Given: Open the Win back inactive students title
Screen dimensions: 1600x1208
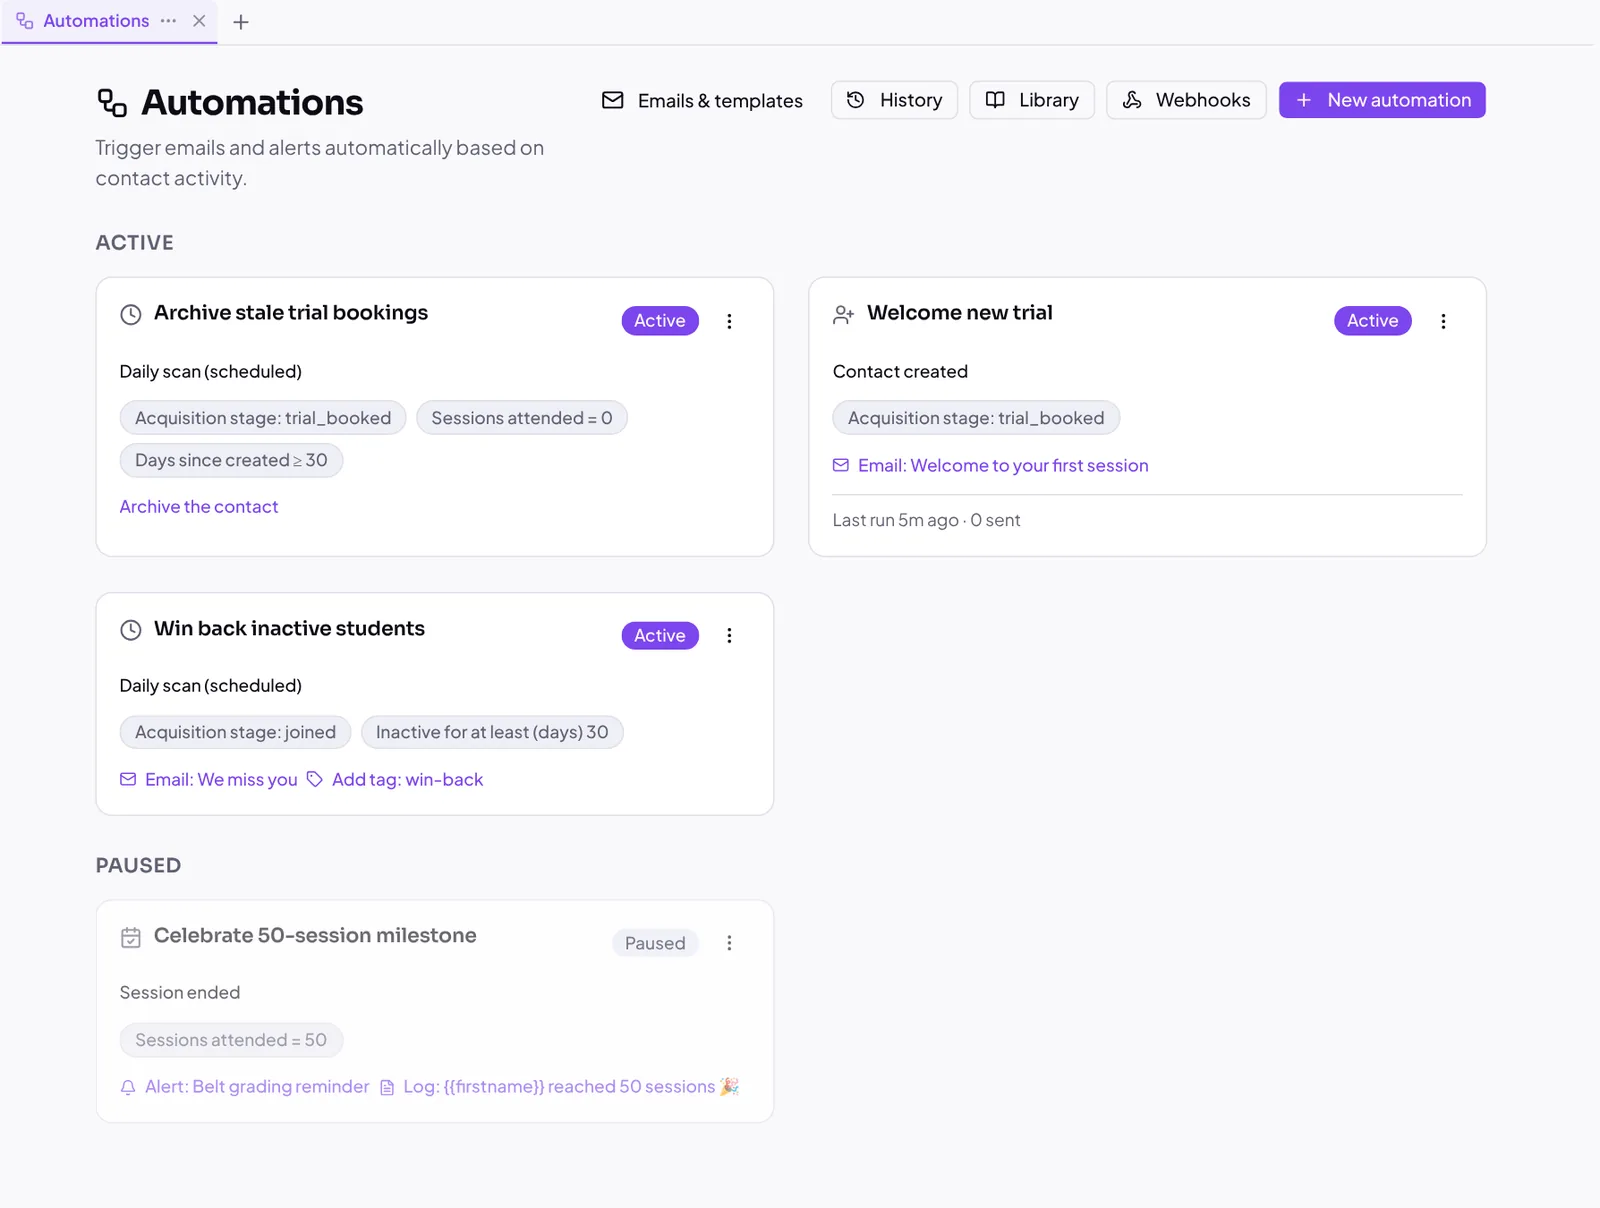Looking at the screenshot, I should [289, 629].
